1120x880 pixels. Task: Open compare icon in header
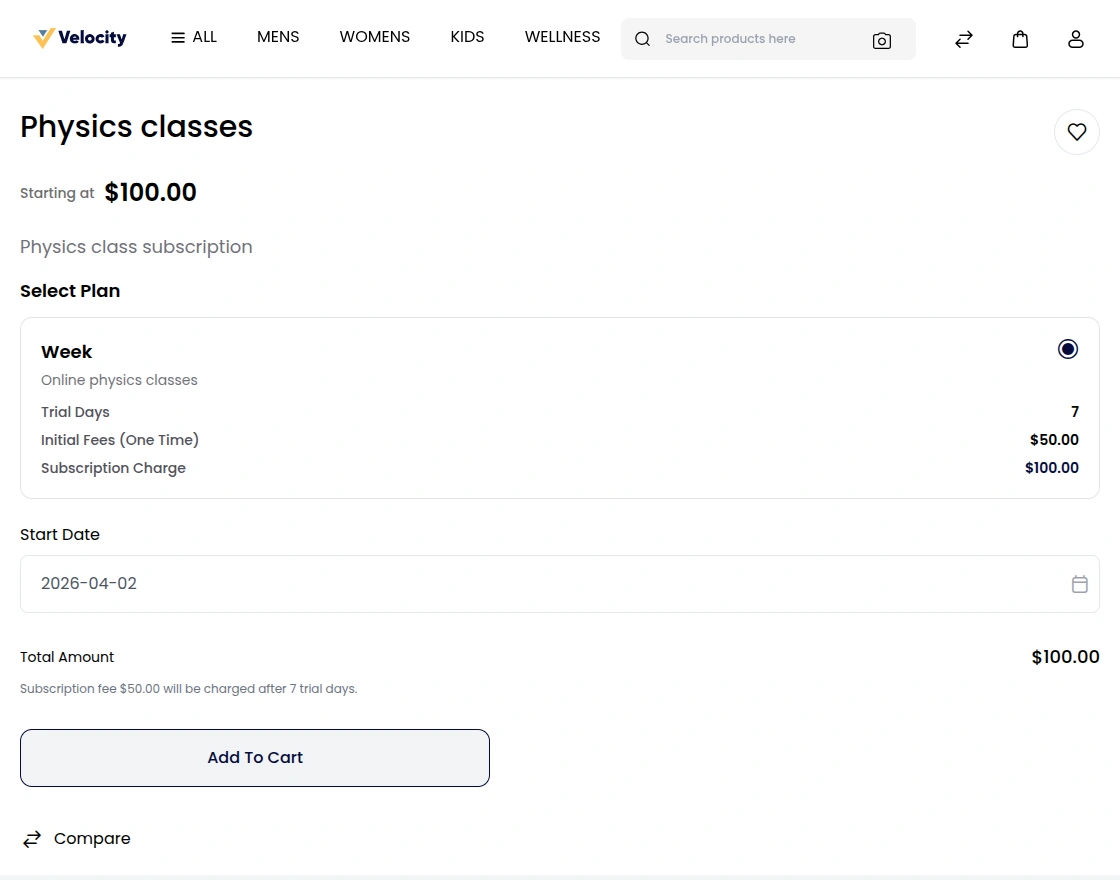point(964,39)
